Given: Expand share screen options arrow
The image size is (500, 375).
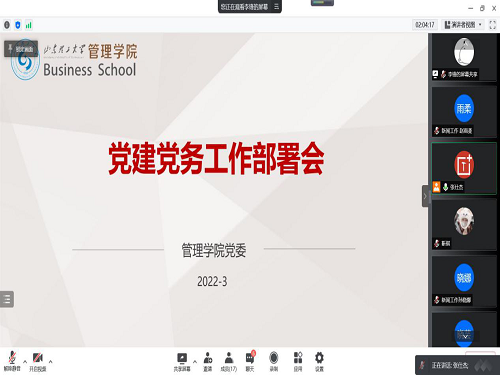Looking at the screenshot, I should [195, 362].
